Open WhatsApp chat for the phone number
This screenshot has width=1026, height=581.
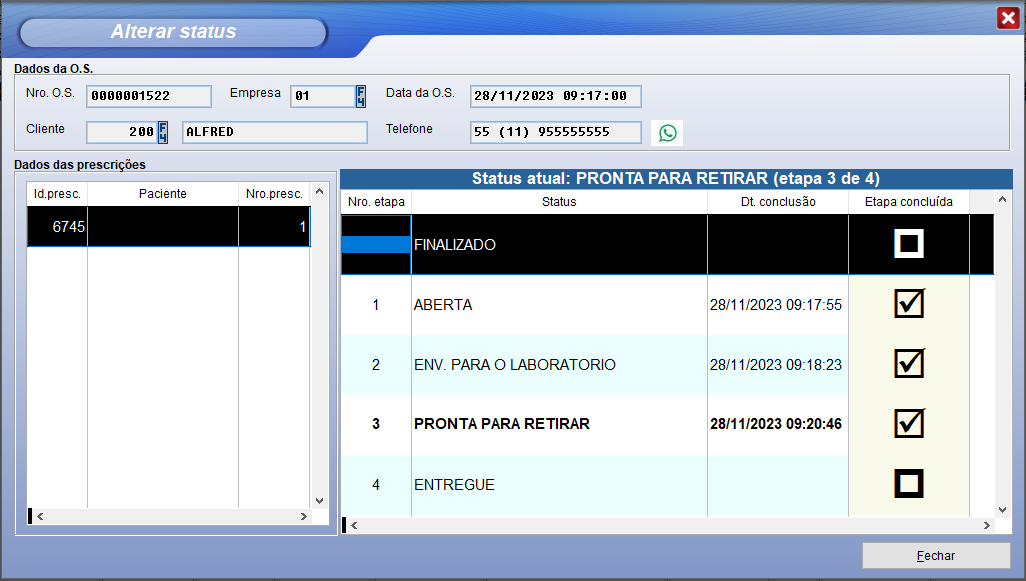pos(667,132)
